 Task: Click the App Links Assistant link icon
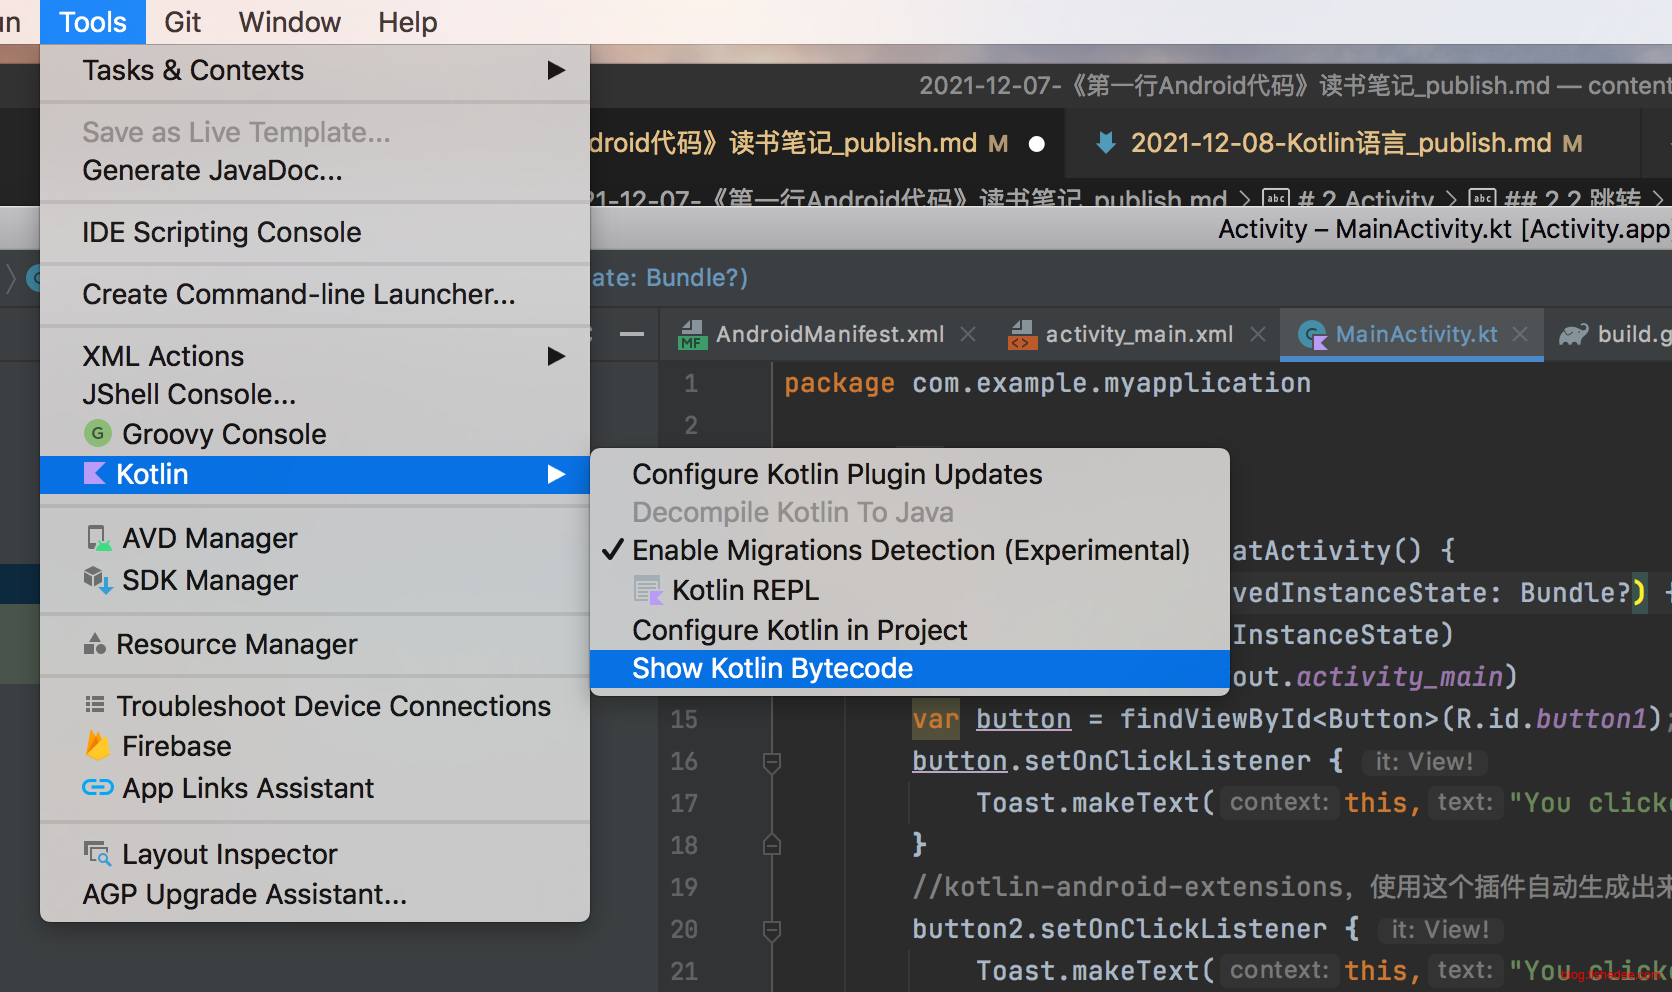point(97,788)
